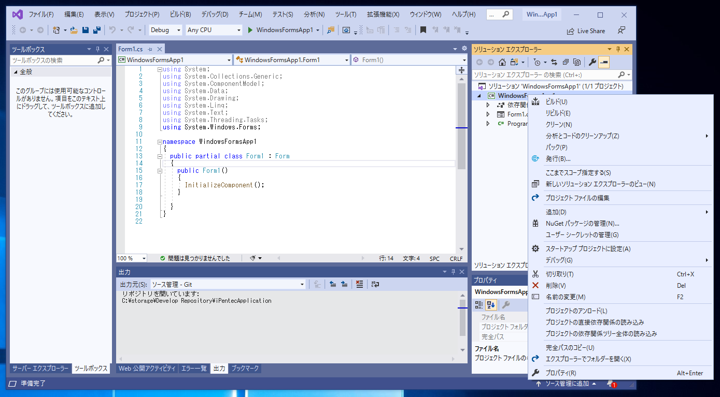The height and width of the screenshot is (397, 720).
Task: Close the Form1.cs tab
Action: pyautogui.click(x=160, y=49)
